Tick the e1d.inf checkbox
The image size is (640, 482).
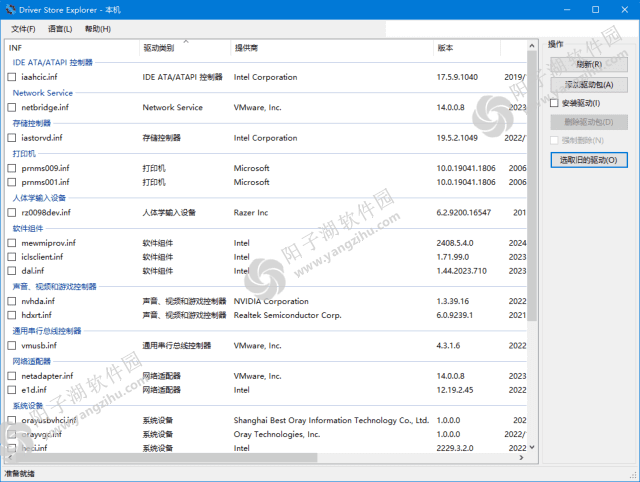(12, 390)
